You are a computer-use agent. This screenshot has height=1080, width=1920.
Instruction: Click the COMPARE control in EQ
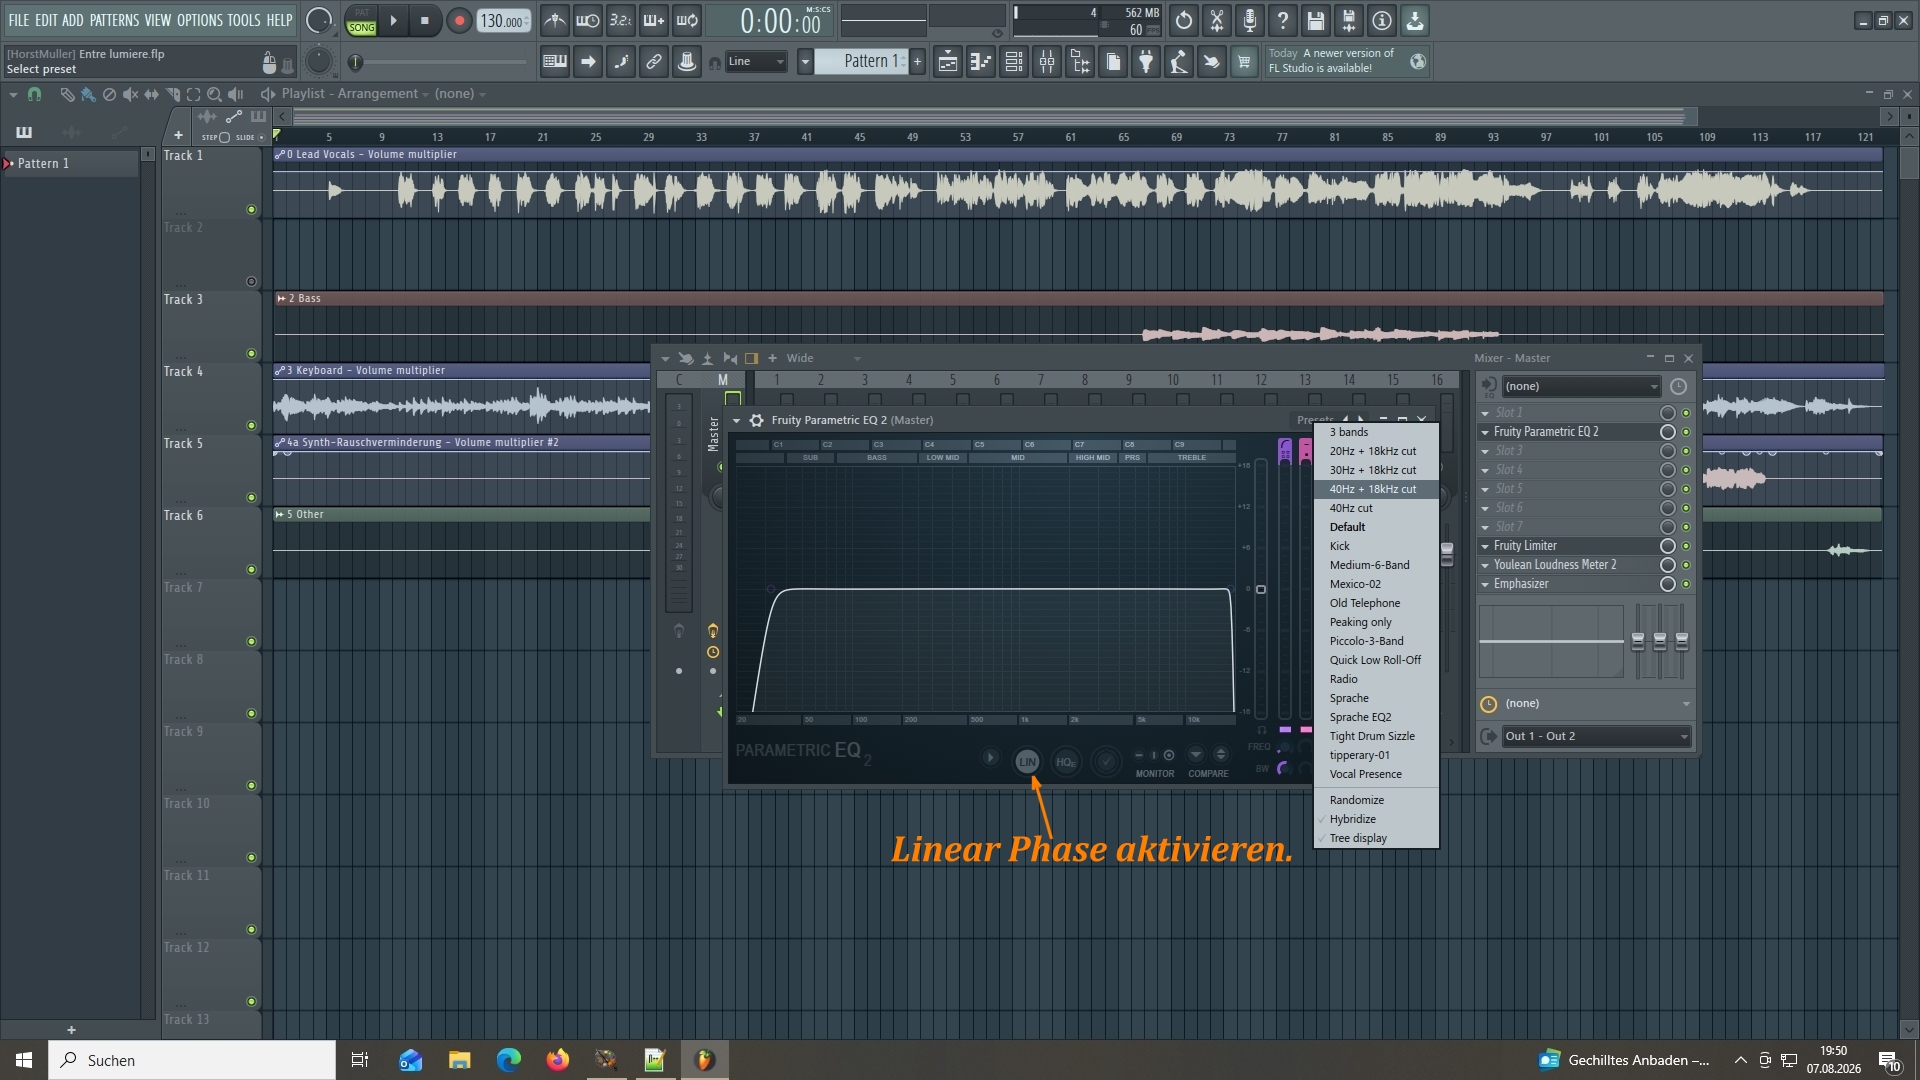click(1208, 763)
